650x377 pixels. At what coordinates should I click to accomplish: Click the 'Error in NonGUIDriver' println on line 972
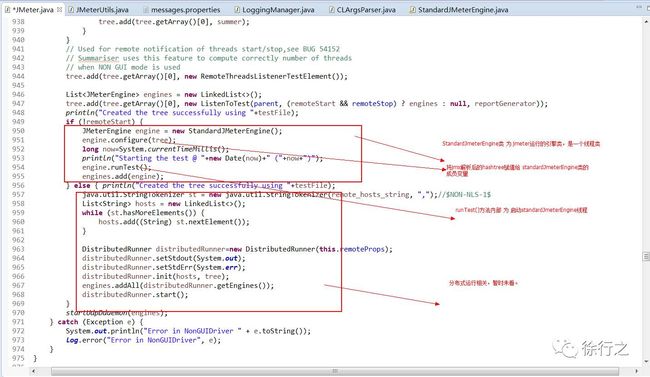[188, 331]
